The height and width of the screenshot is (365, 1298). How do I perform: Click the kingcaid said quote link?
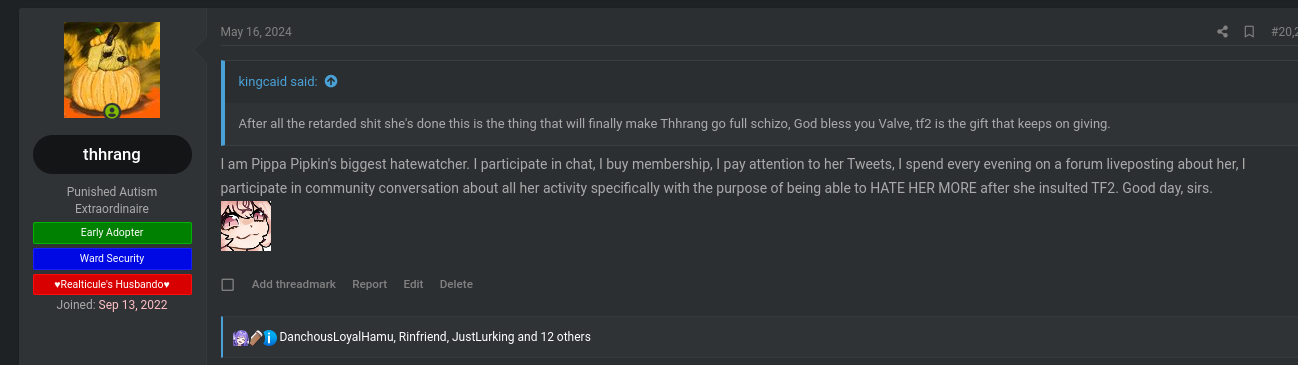tap(278, 81)
